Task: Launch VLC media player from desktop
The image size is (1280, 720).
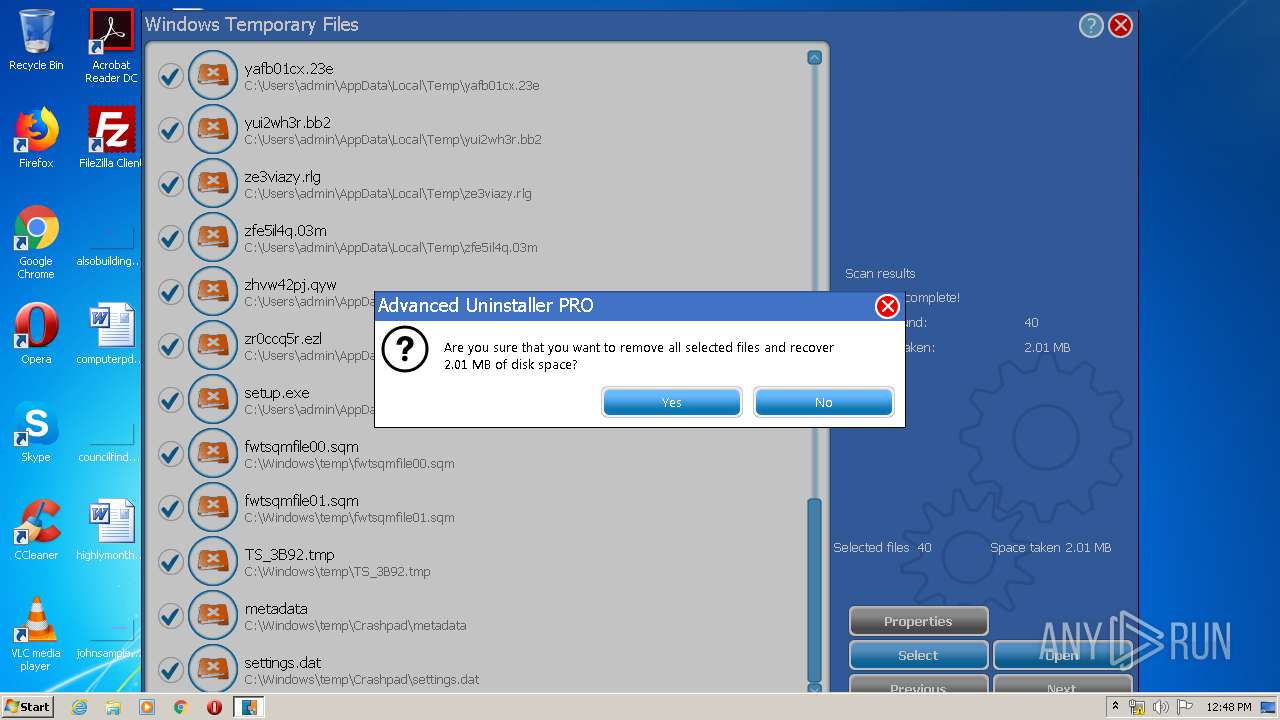Action: [x=36, y=635]
